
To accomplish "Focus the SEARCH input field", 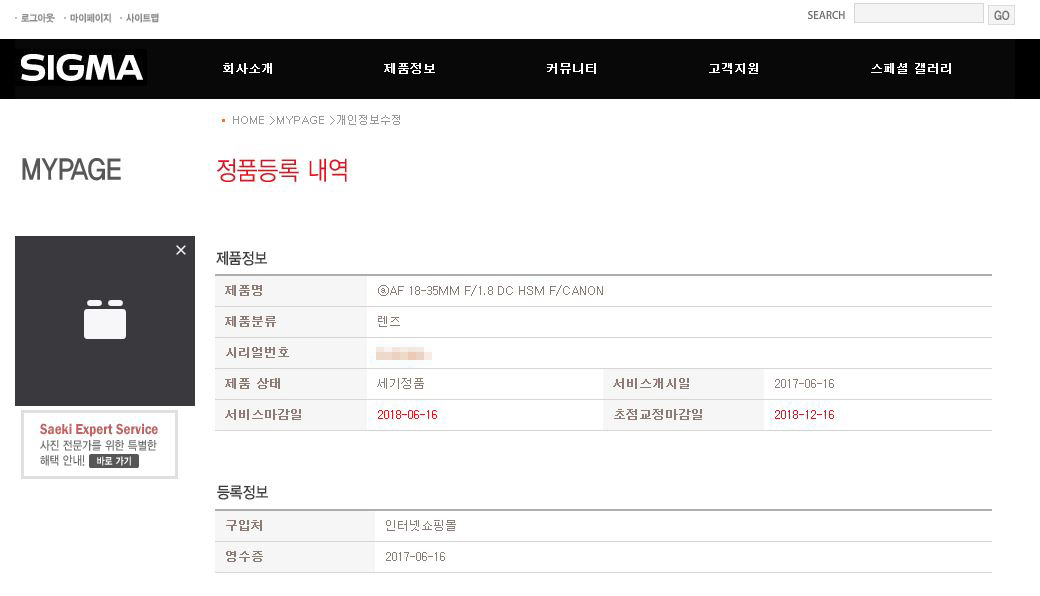I will point(919,14).
